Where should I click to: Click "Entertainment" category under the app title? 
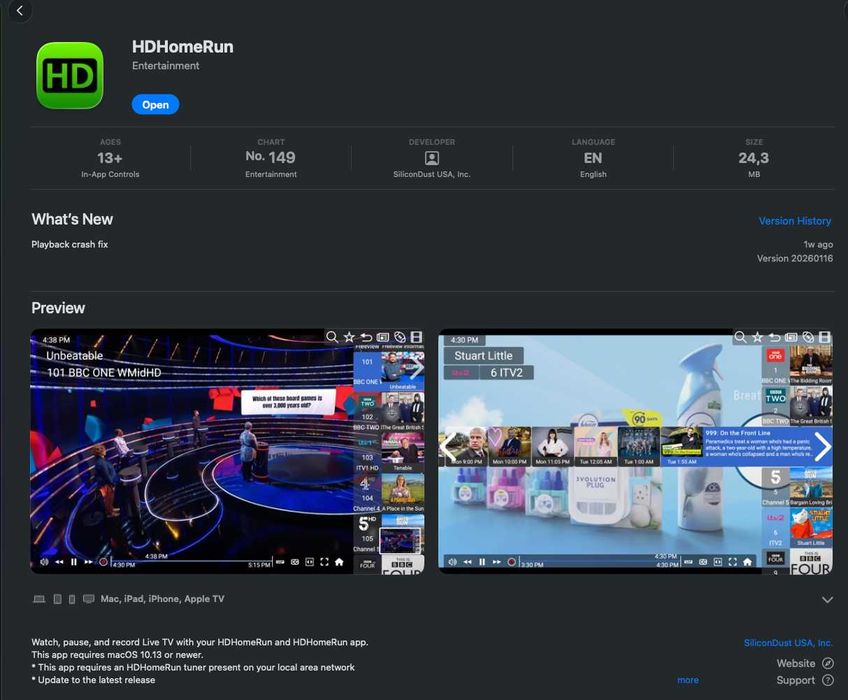165,66
